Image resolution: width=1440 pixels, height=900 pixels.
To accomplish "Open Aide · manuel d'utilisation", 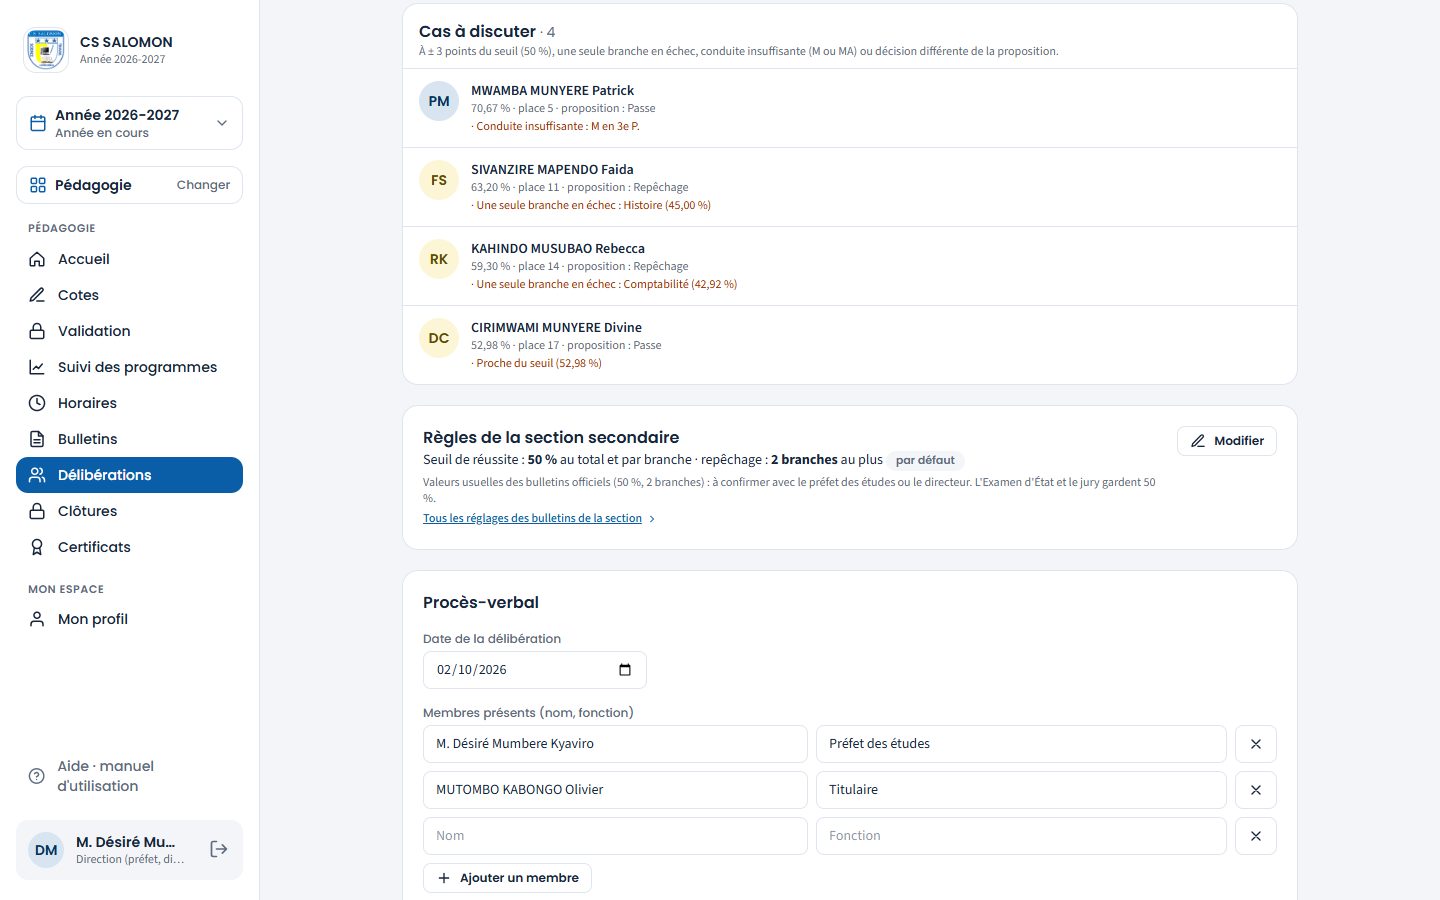I will 129,776.
